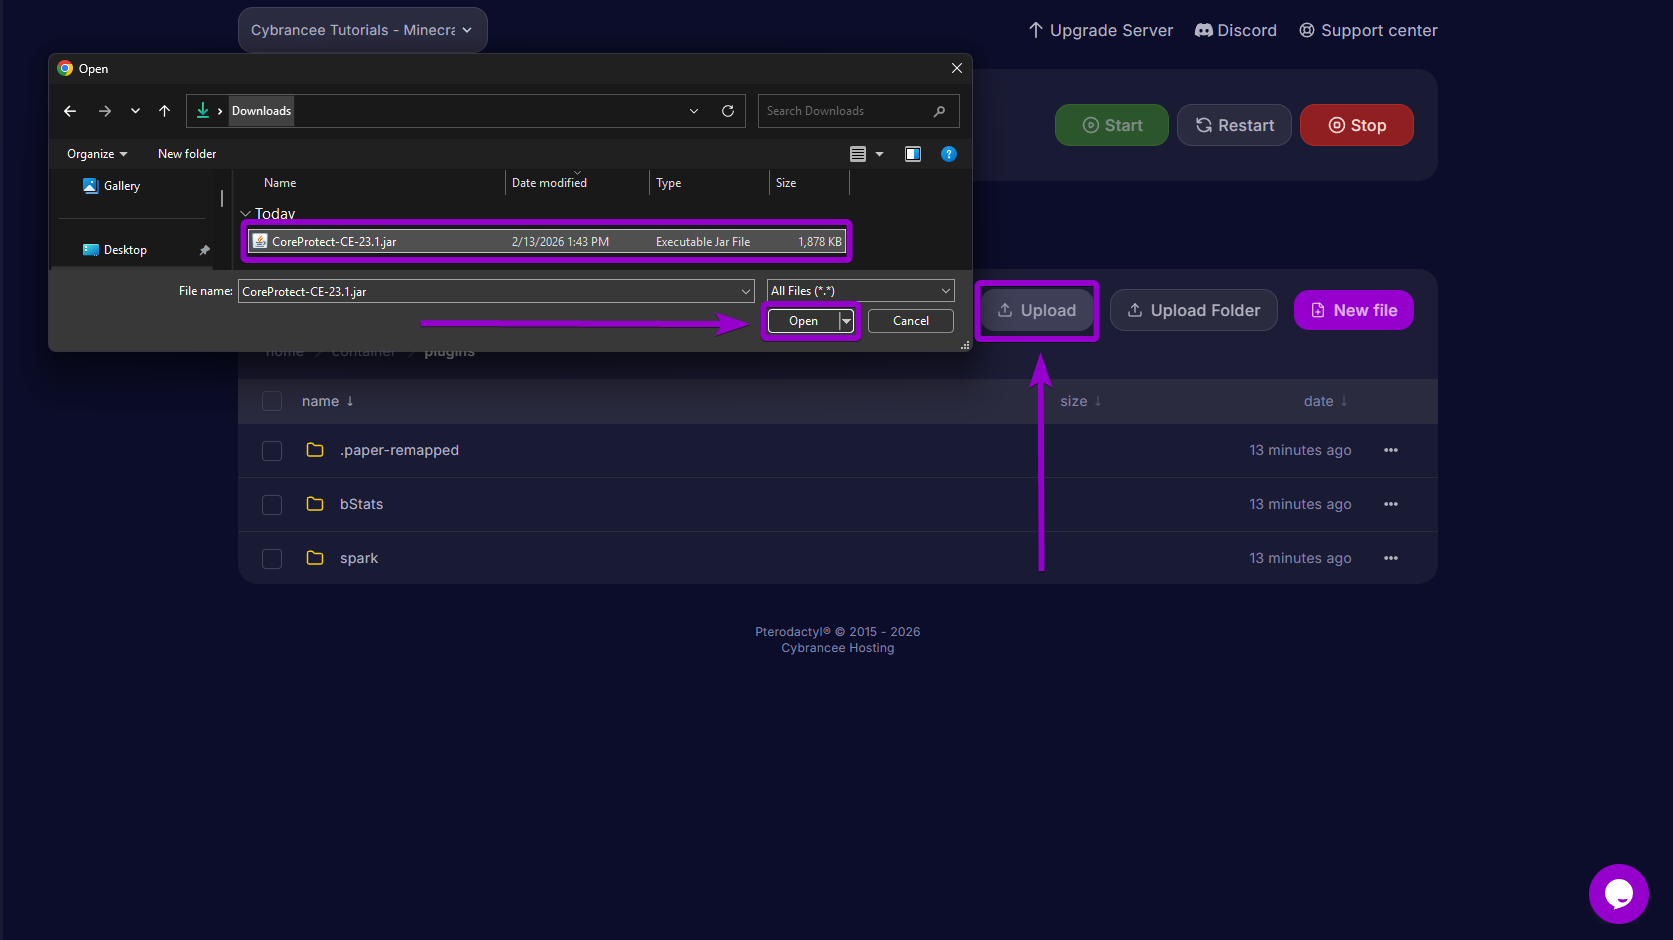
Task: Stop the server
Action: [1357, 125]
